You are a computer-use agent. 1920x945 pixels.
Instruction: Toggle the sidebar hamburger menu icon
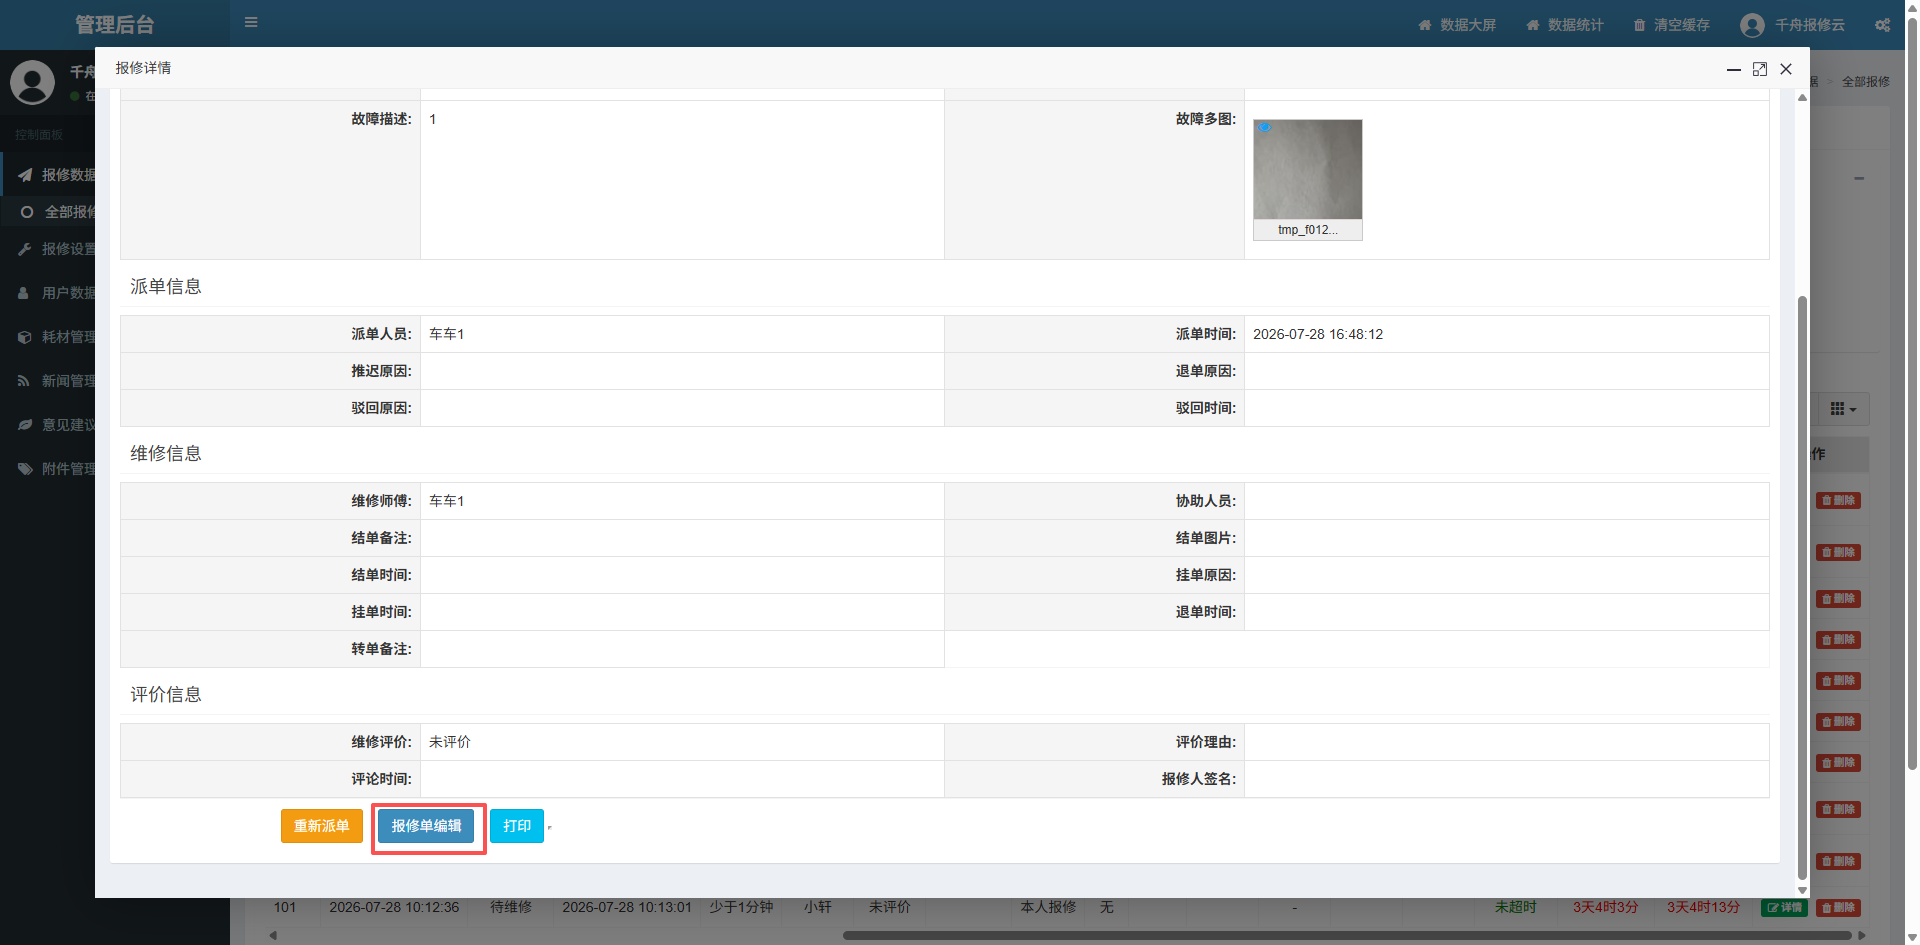(251, 22)
